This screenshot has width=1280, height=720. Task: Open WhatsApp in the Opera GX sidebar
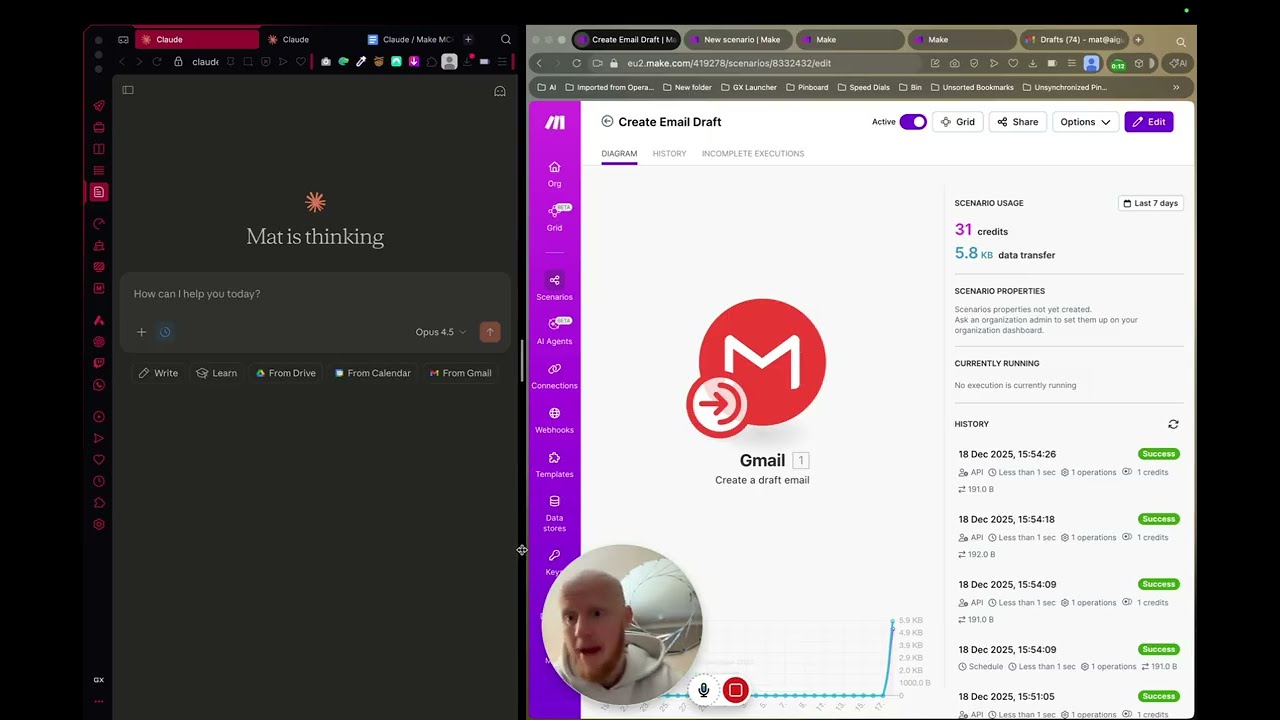tap(99, 385)
